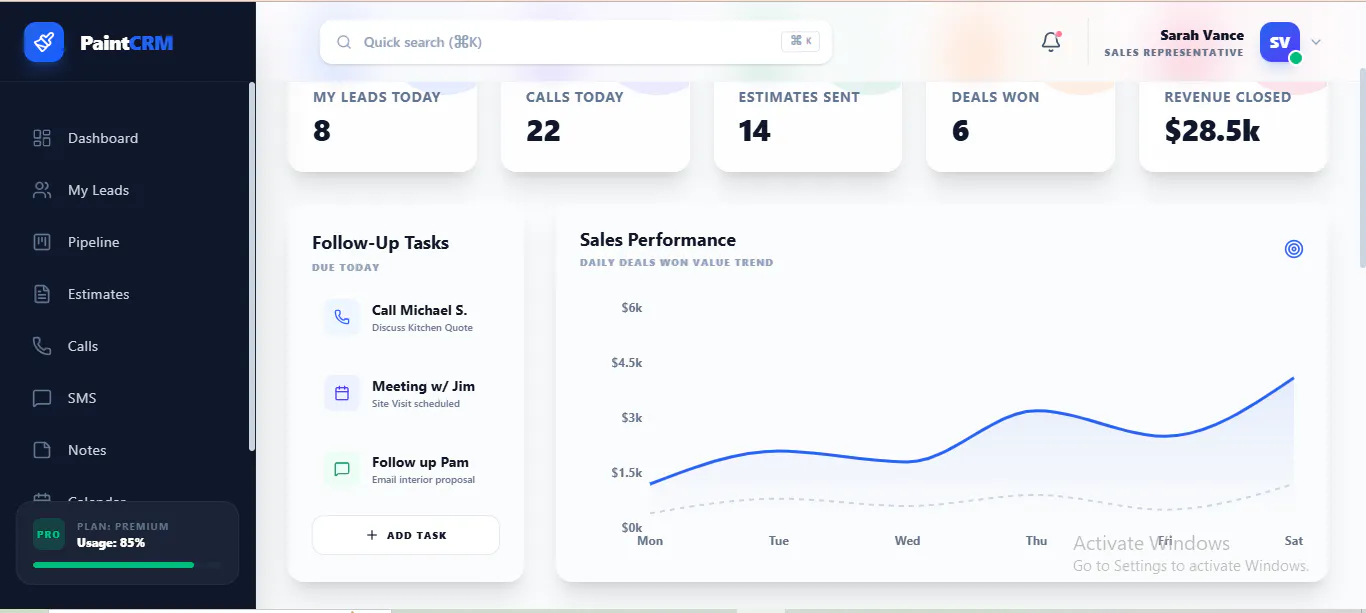The height and width of the screenshot is (613, 1366).
Task: Click the '$4.5k' chart axis label
Action: pos(627,363)
